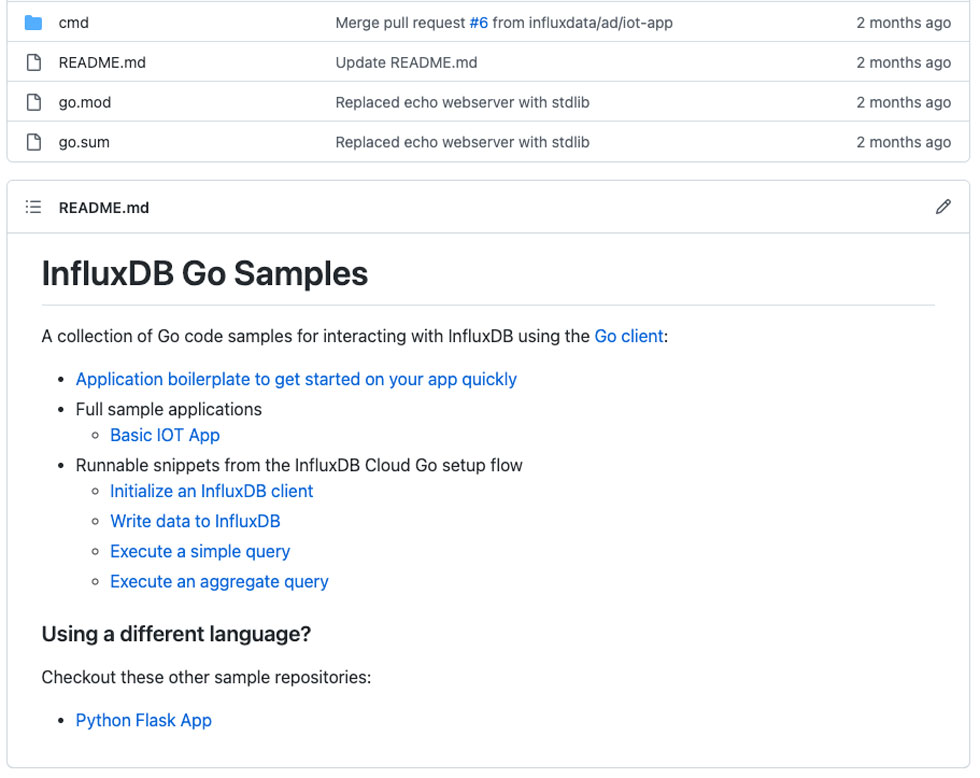Open the cmd folder
This screenshot has height=778, width=980.
74,22
